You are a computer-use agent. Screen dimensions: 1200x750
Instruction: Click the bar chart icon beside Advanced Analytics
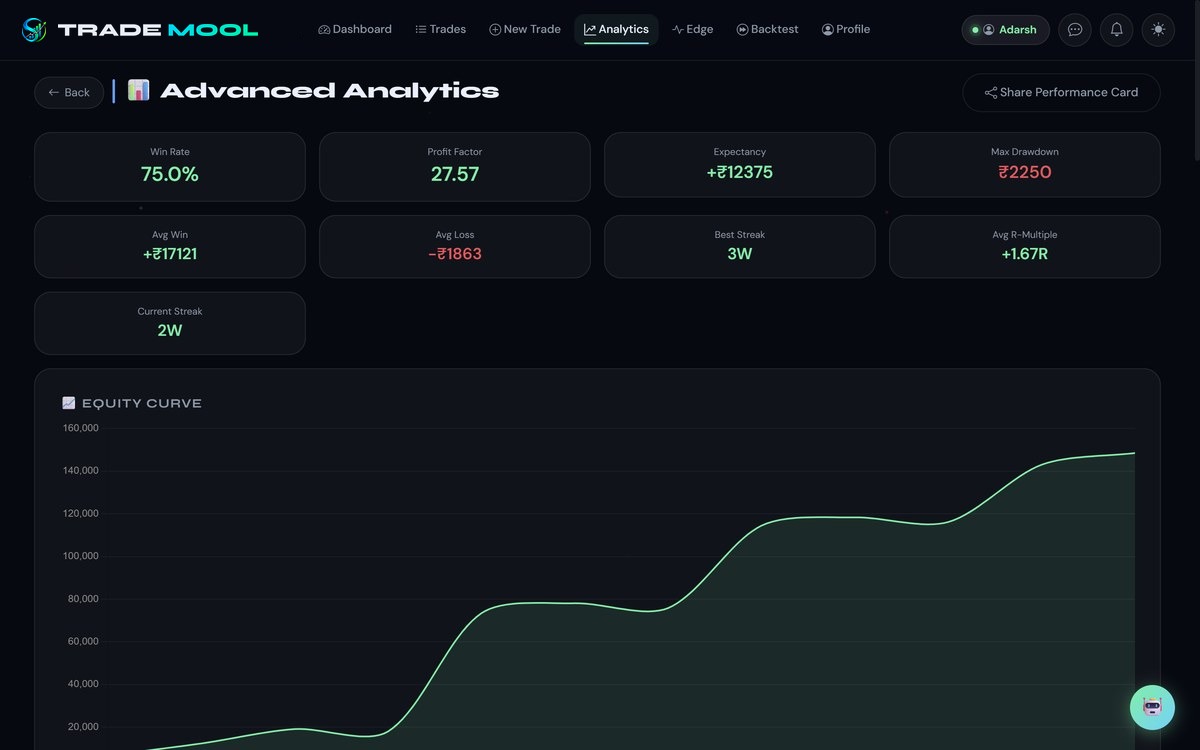coord(138,90)
